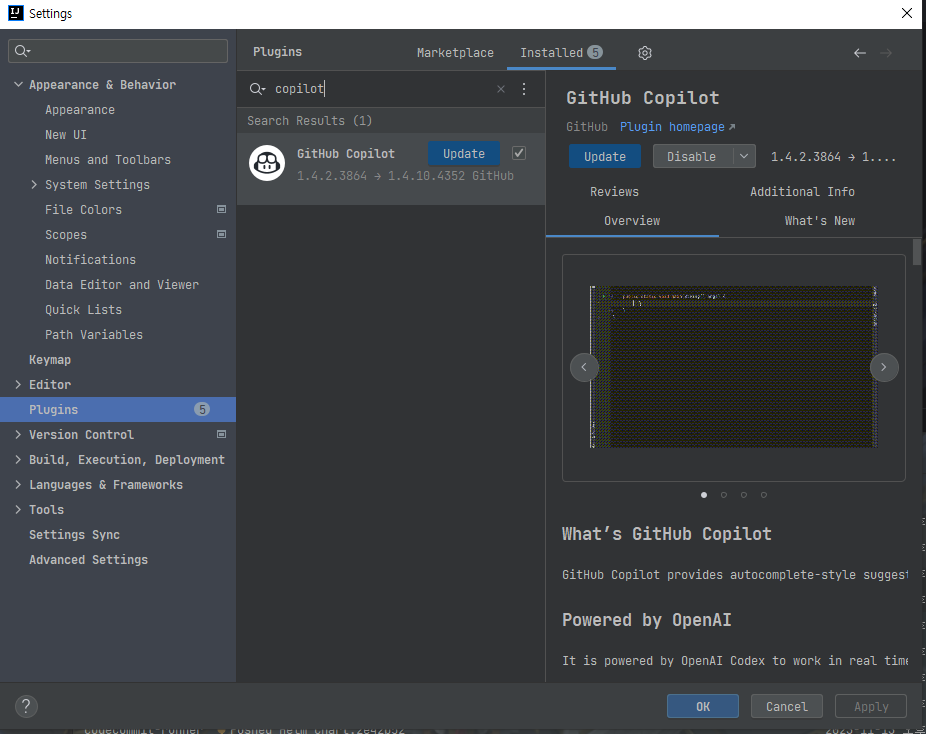Click the plugin search magnifier icon
This screenshot has width=926, height=734.
point(256,89)
